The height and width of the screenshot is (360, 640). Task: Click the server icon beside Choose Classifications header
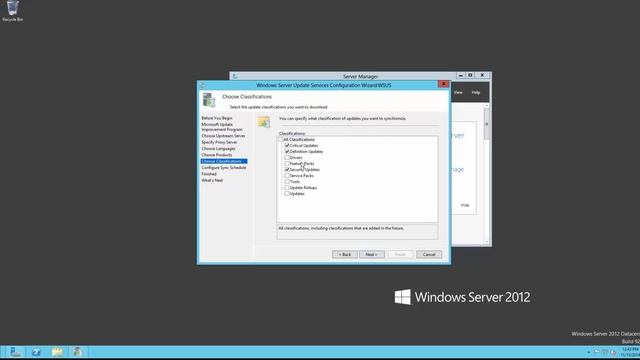[209, 100]
